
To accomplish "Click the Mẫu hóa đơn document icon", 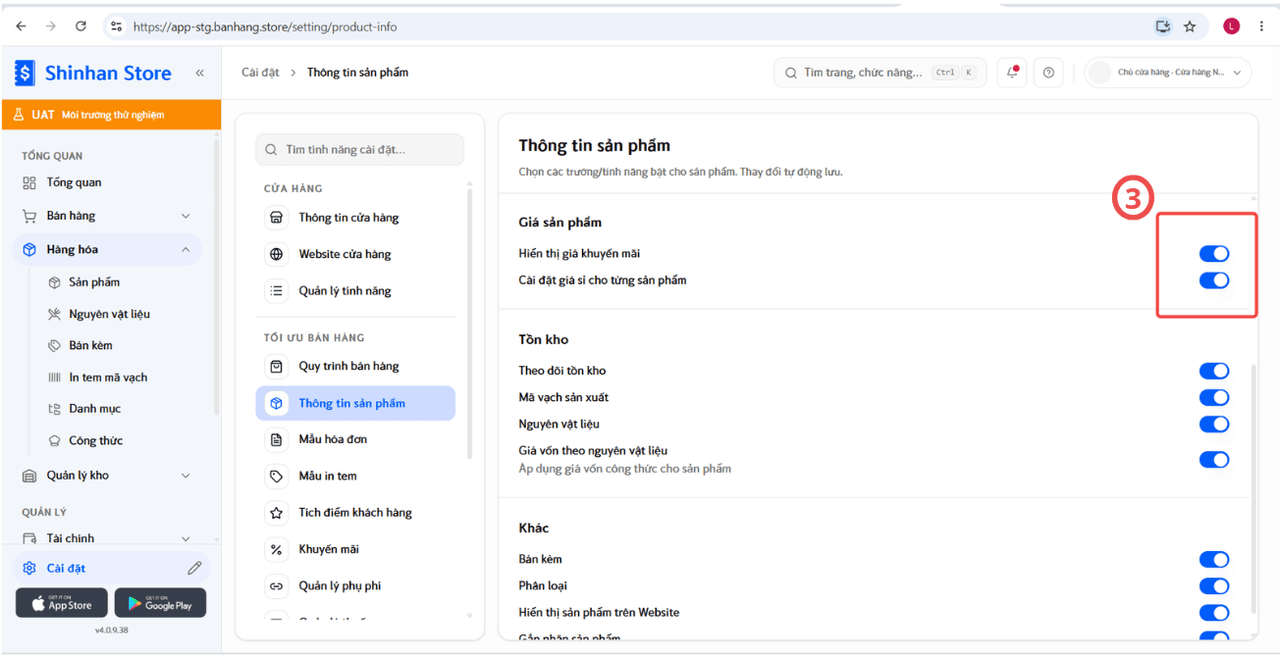I will pos(276,439).
